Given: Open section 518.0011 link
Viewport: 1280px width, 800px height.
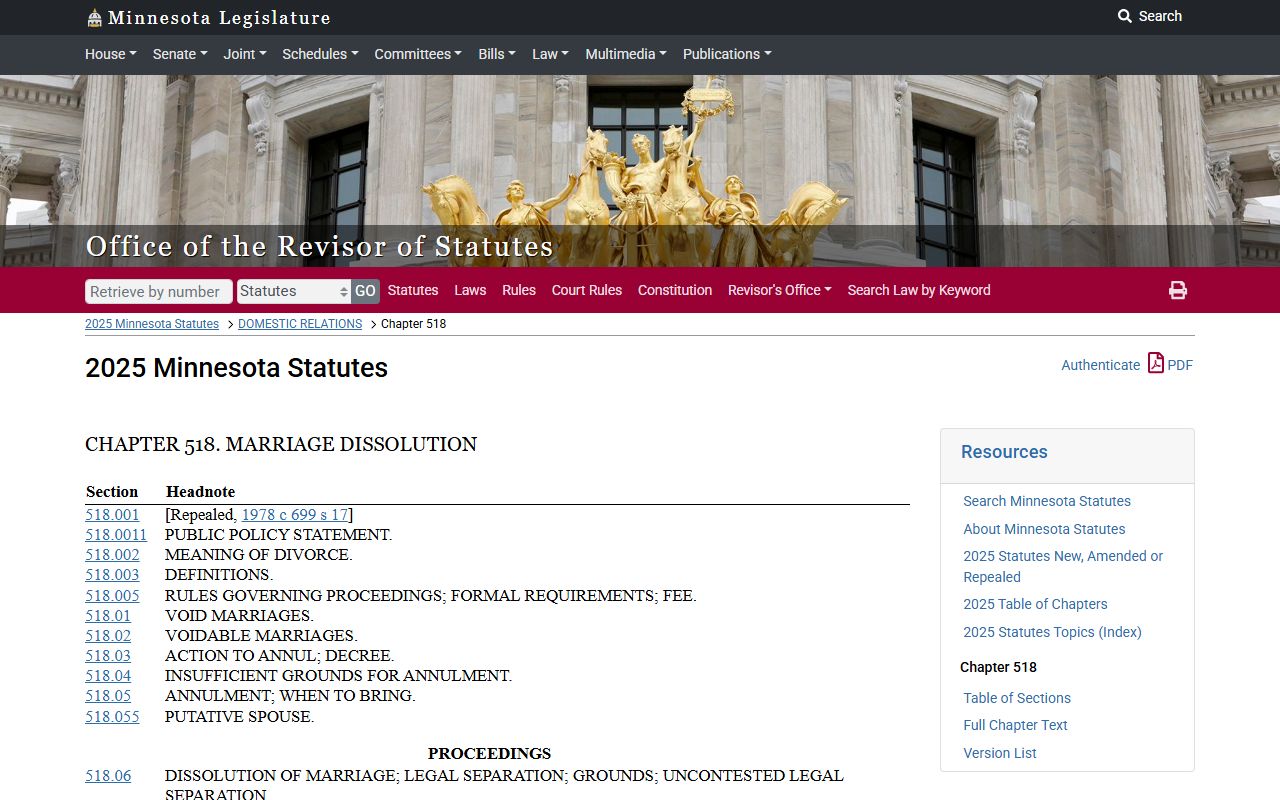Looking at the screenshot, I should pos(116,535).
